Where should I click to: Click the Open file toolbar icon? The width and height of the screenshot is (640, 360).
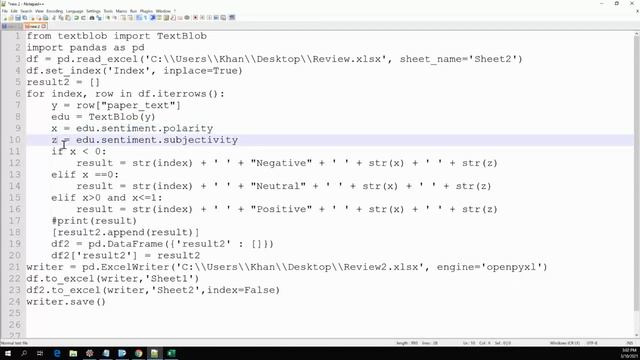[x=11, y=18]
